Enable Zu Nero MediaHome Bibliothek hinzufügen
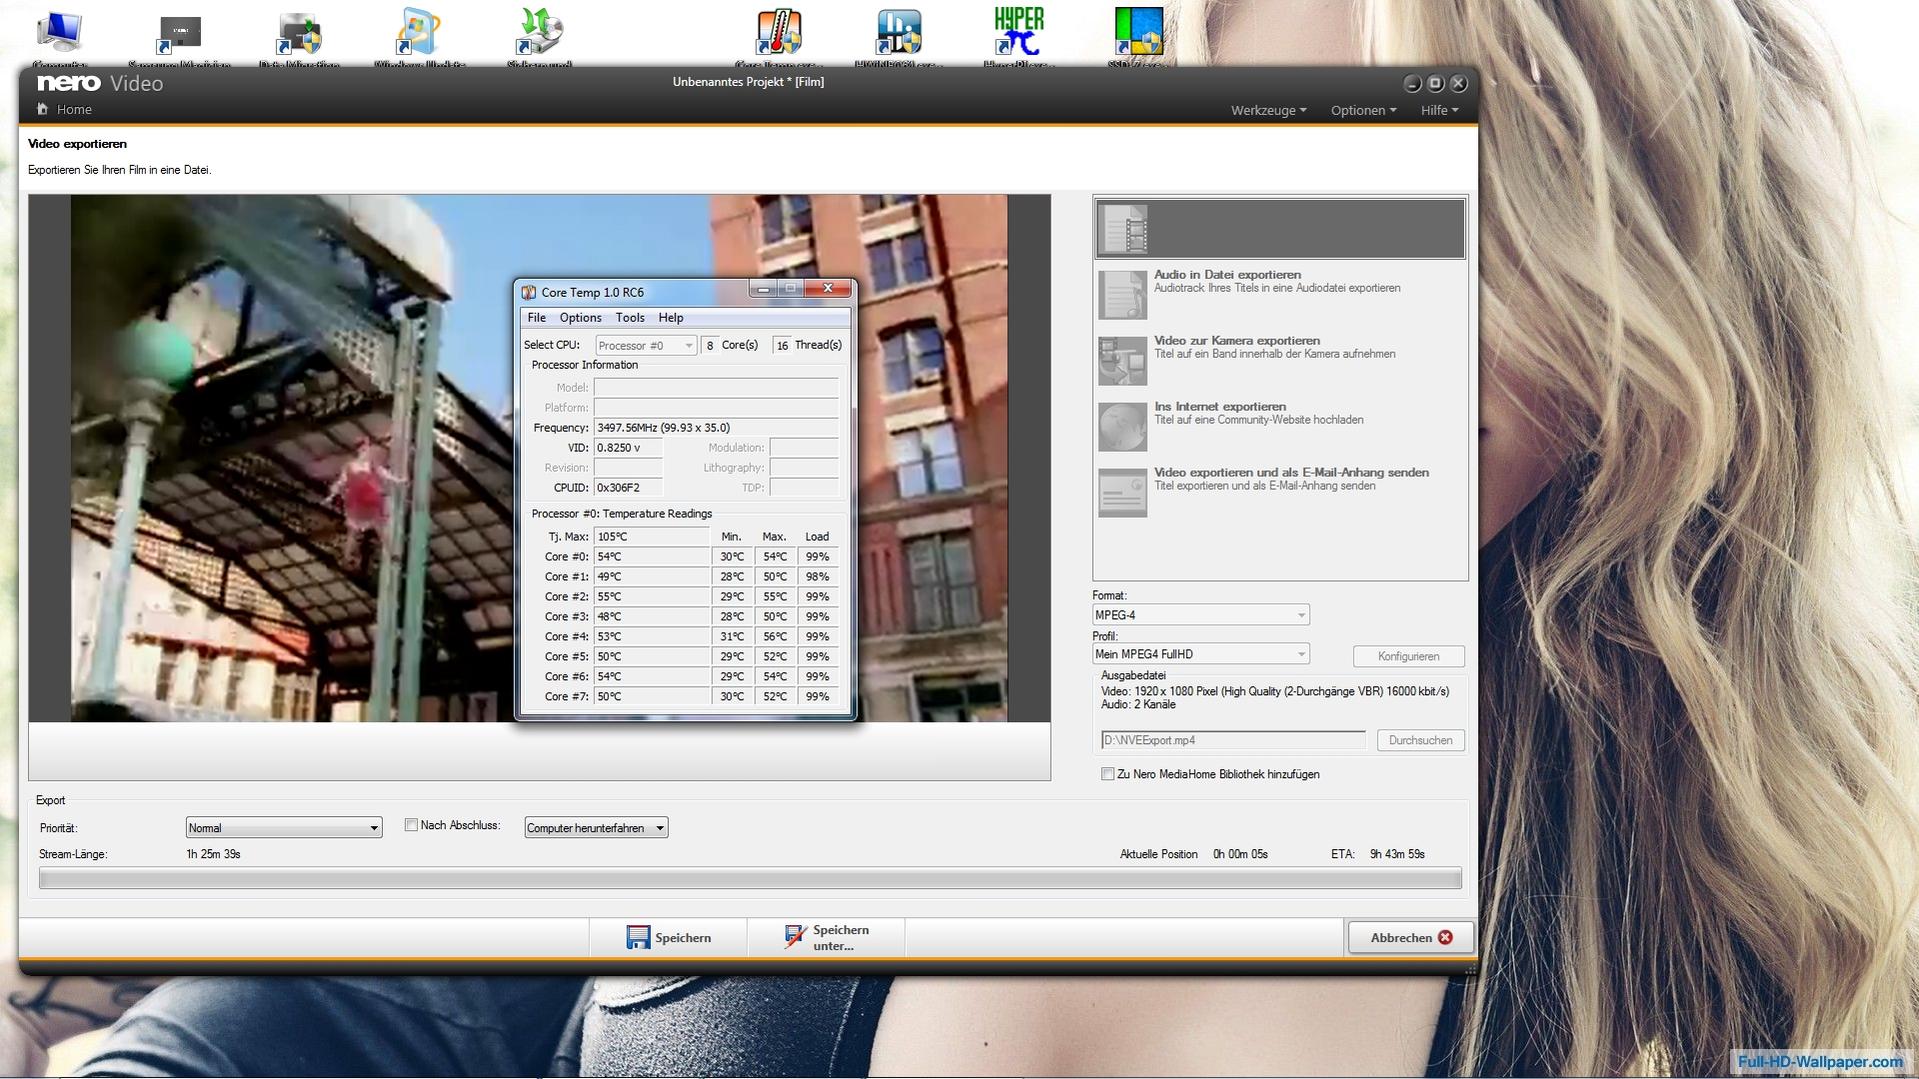 pos(1108,774)
